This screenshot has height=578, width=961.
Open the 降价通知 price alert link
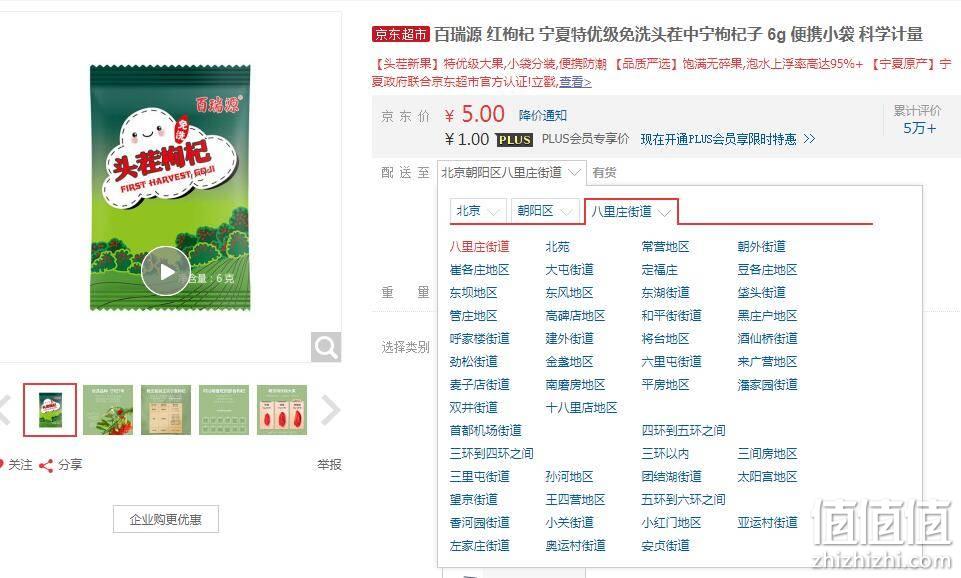[x=542, y=115]
